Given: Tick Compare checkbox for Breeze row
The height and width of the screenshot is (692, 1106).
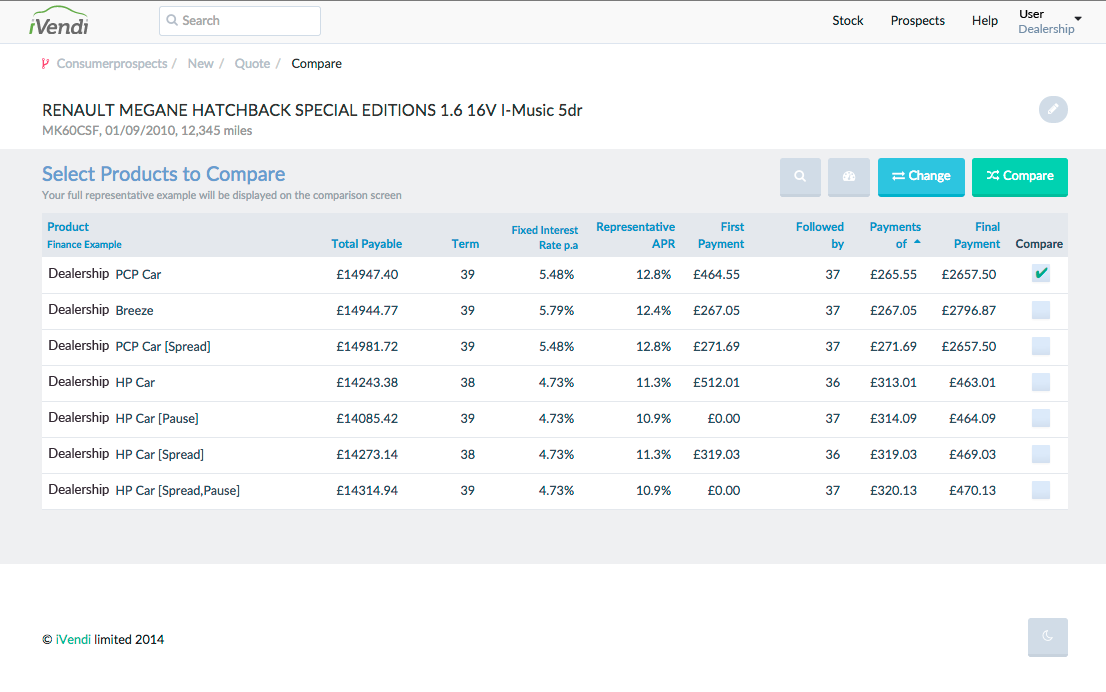Looking at the screenshot, I should (1040, 310).
